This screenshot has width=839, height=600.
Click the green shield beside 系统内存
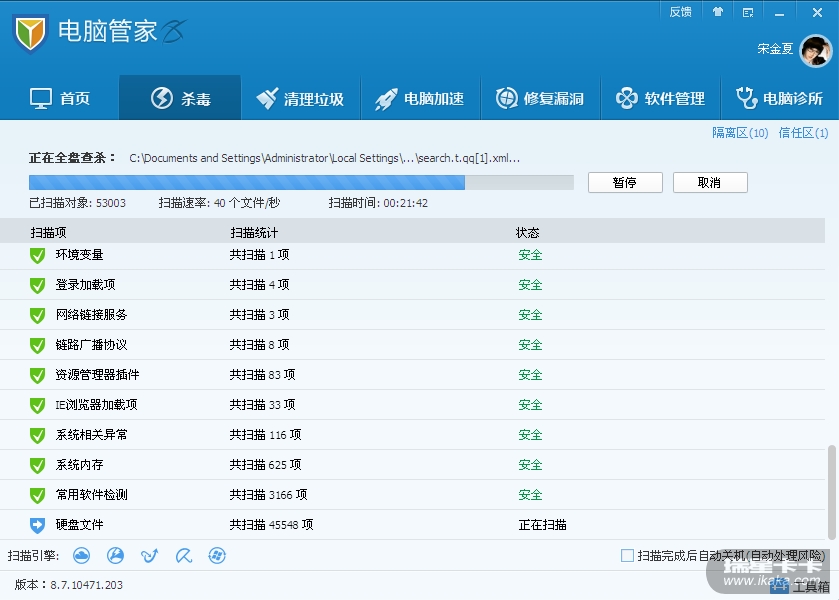pos(38,465)
